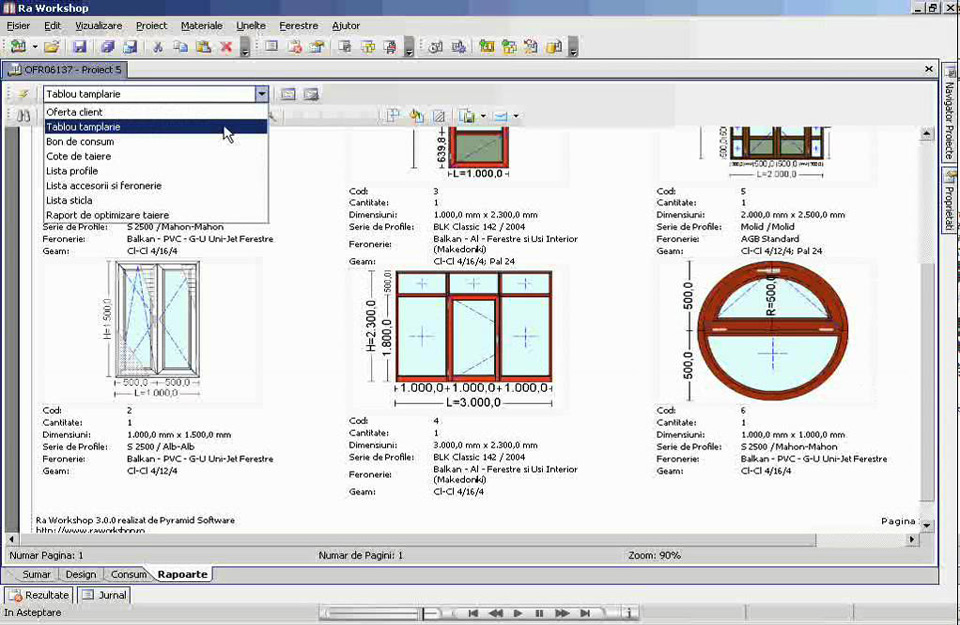Choose Bon de consum report
960x625 pixels.
(x=156, y=141)
